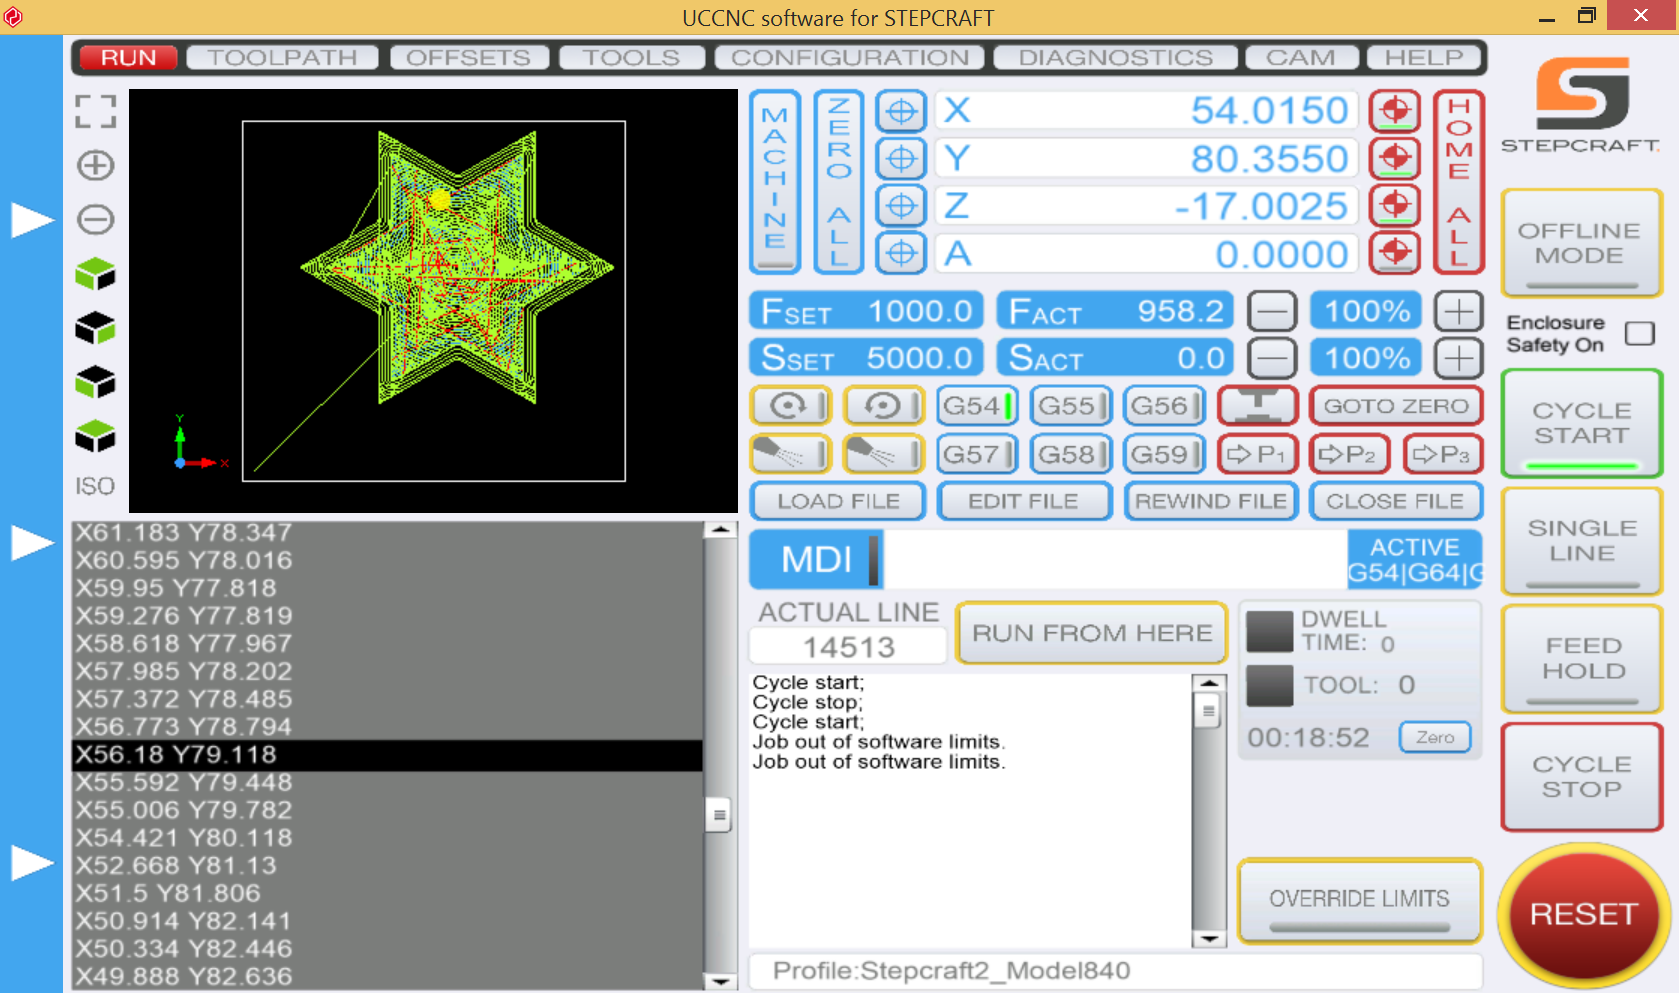This screenshot has height=993, width=1679.
Task: Open the CAM tab
Action: click(1302, 58)
